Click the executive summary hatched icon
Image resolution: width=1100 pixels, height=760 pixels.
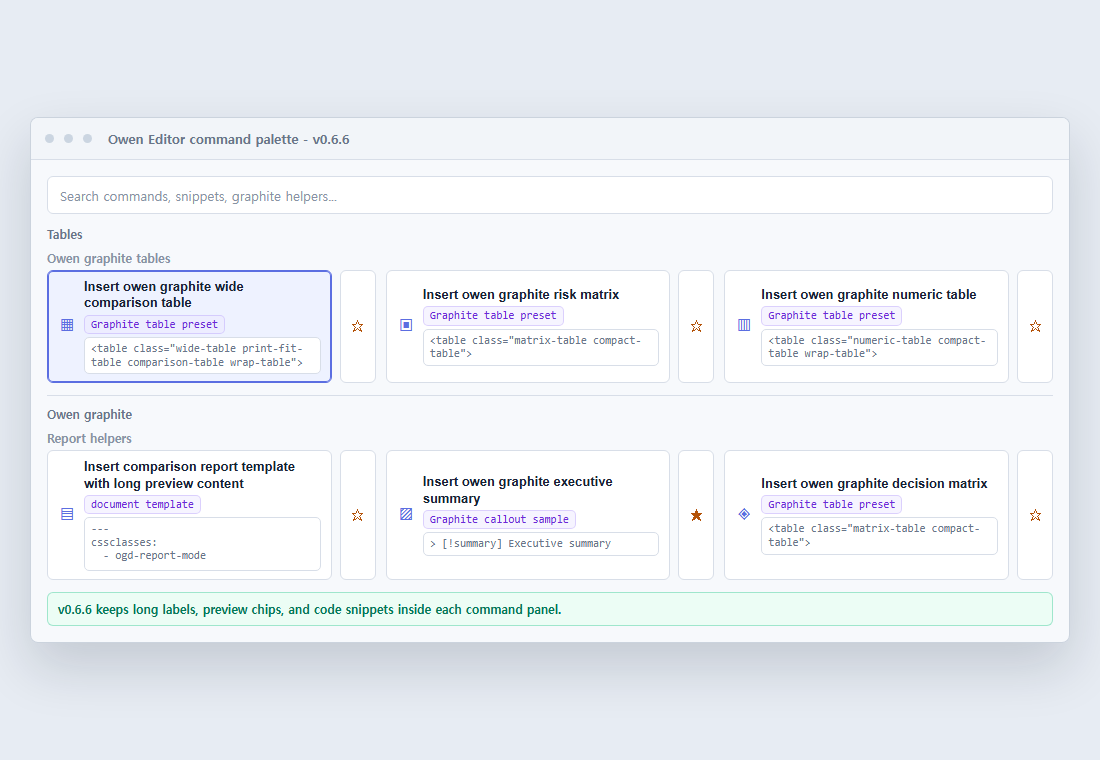tap(406, 514)
